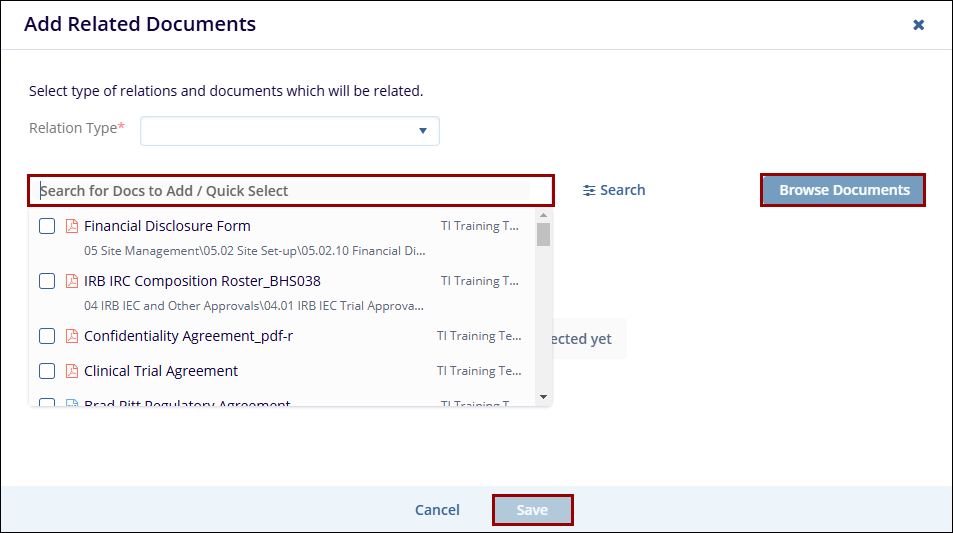Close the Add Related Documents dialog
Screen dimensions: 953x533
[918, 25]
